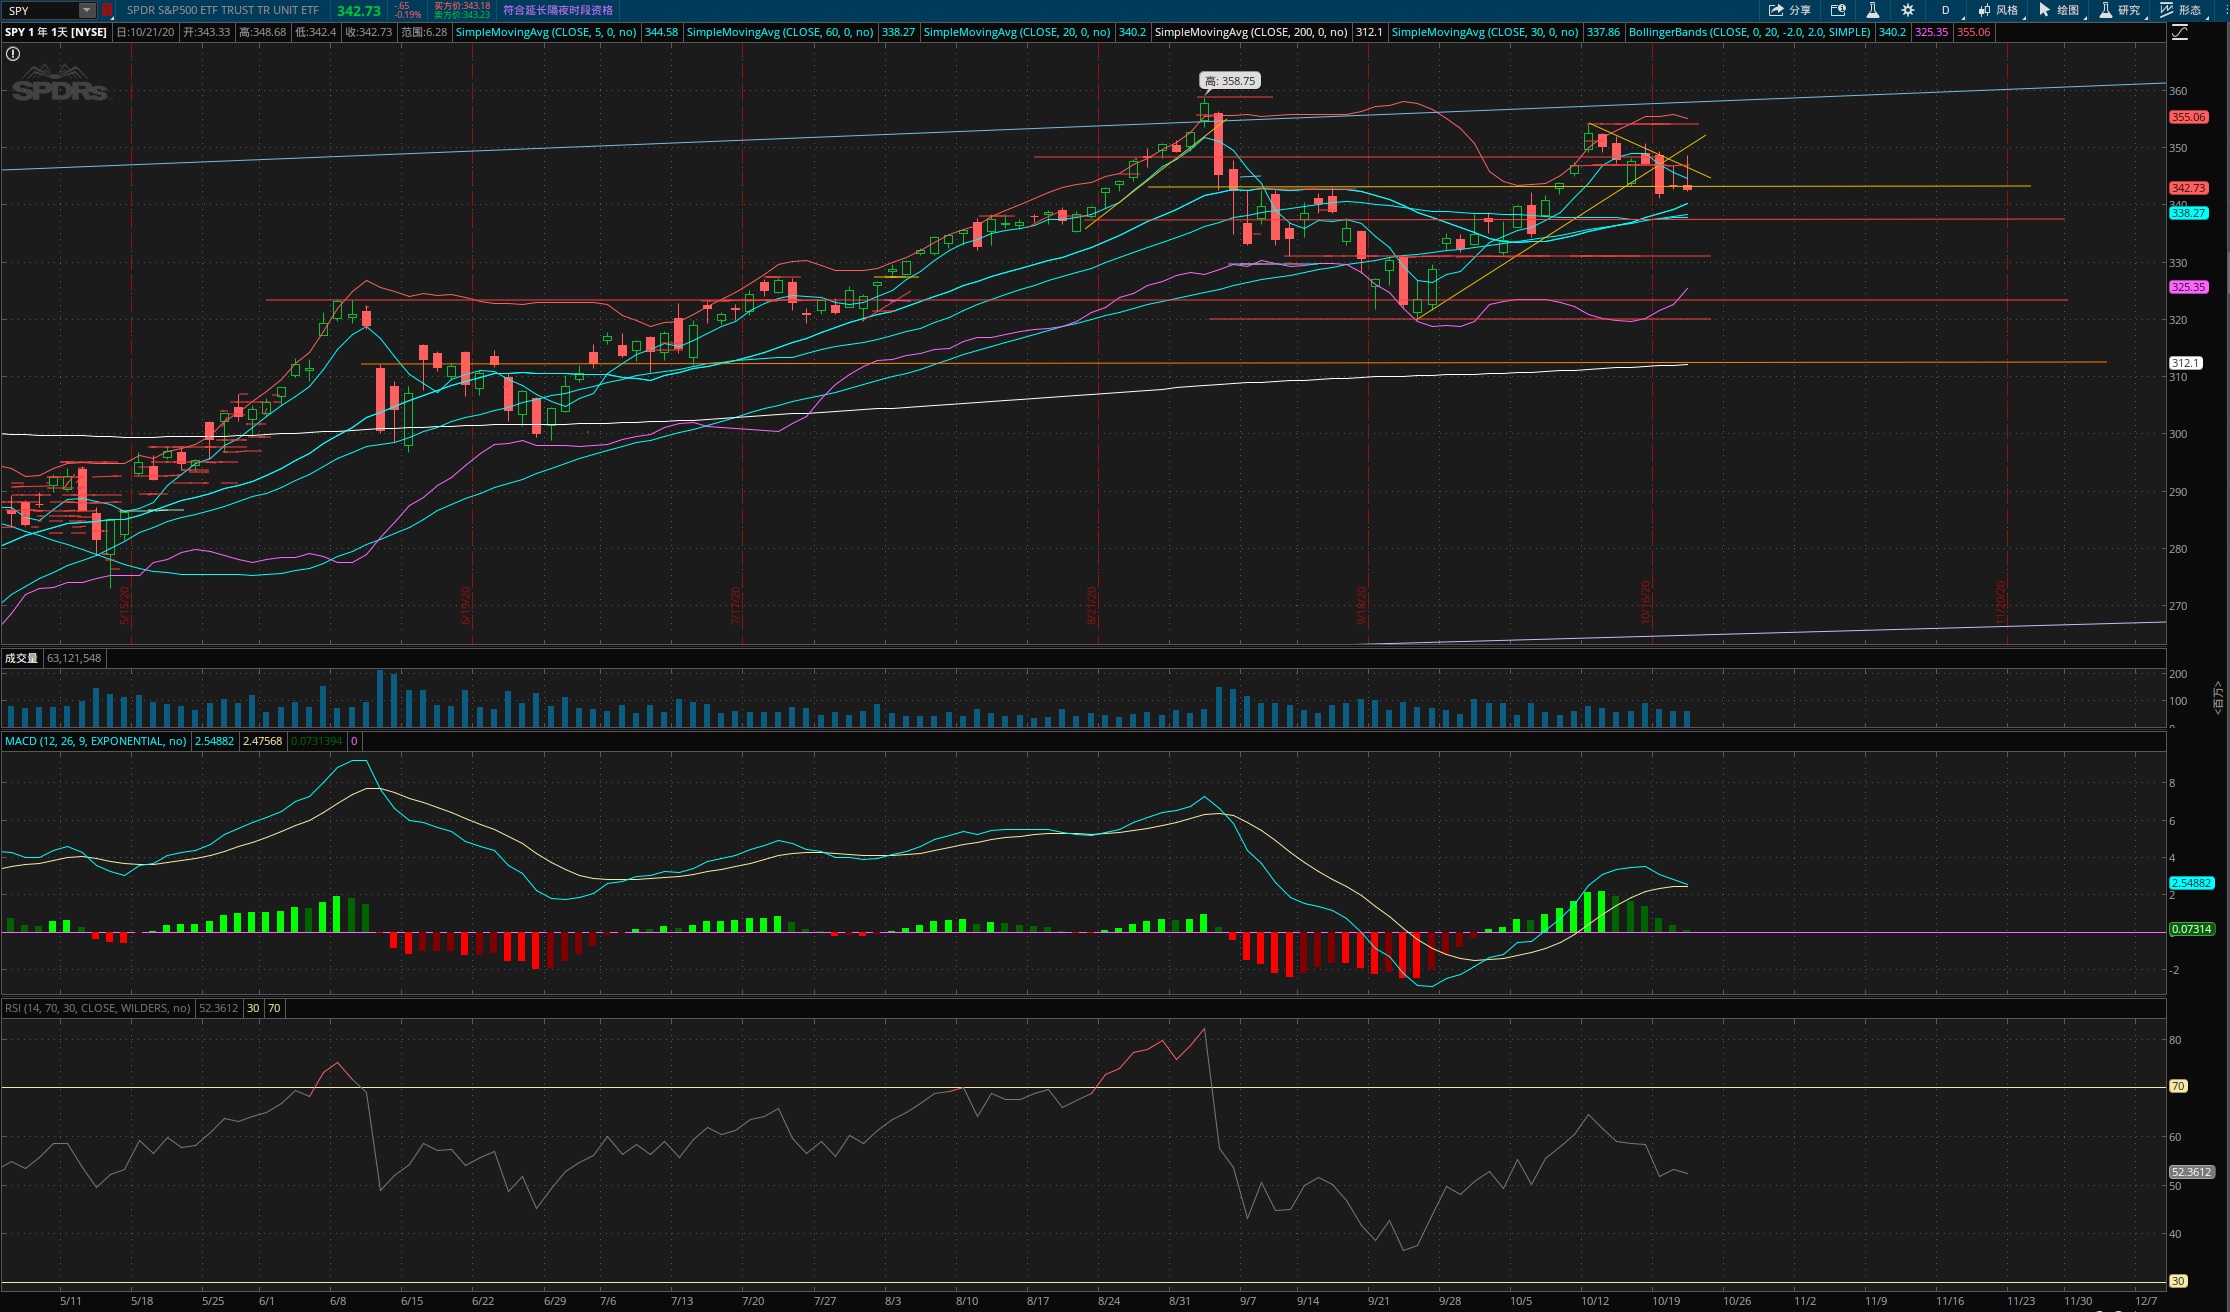Click the chart title SPY 1 年 1天 [NYSE]
Viewport: 2230px width, 1312px height.
tap(56, 32)
